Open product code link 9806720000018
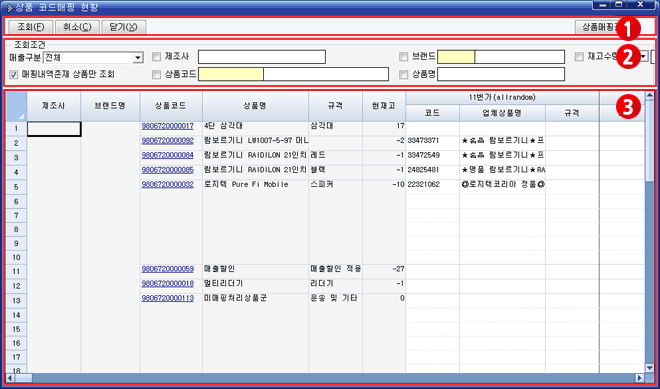 pyautogui.click(x=168, y=284)
